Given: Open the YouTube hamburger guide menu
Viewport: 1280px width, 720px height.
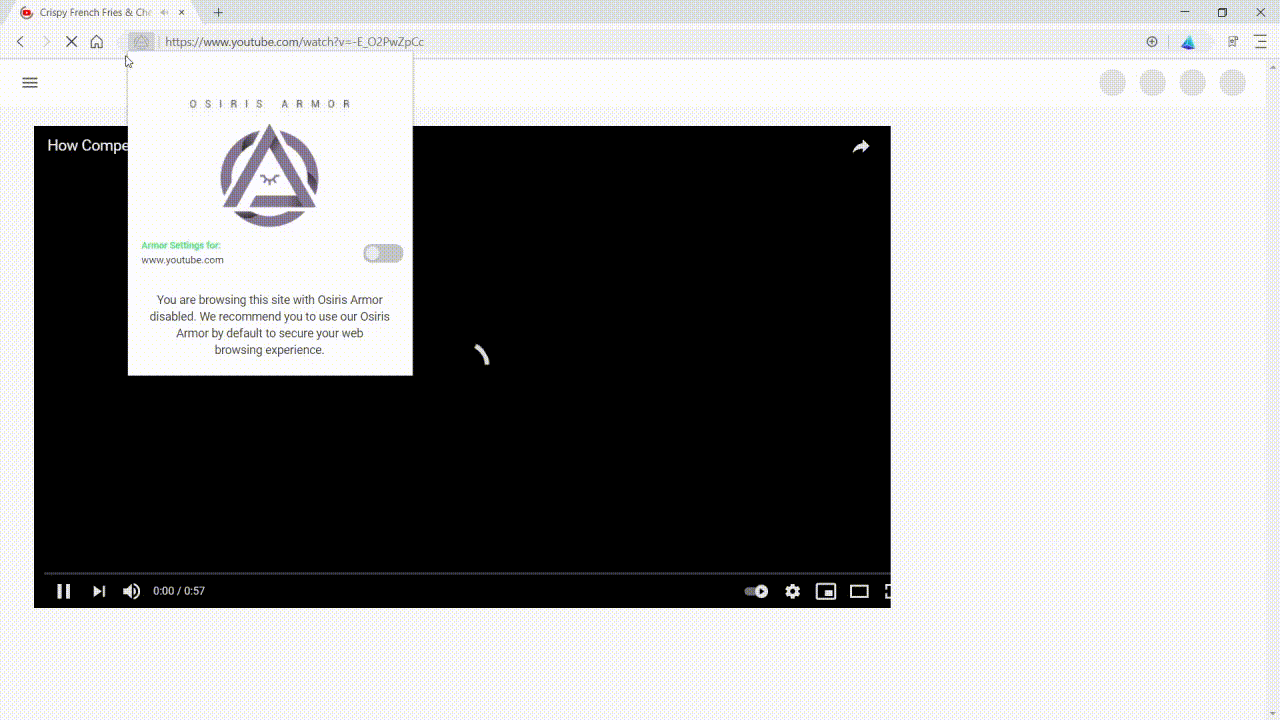Looking at the screenshot, I should (x=30, y=83).
